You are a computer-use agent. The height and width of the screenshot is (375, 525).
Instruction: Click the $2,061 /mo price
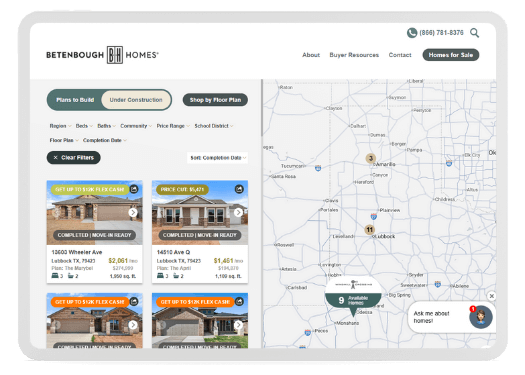click(123, 260)
